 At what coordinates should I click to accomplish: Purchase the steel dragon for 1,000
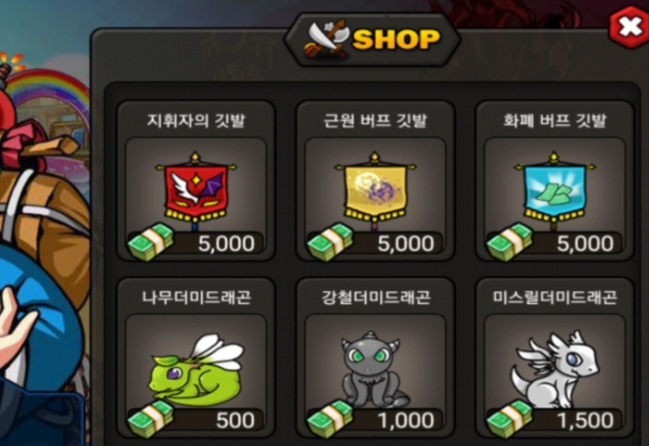(x=375, y=420)
